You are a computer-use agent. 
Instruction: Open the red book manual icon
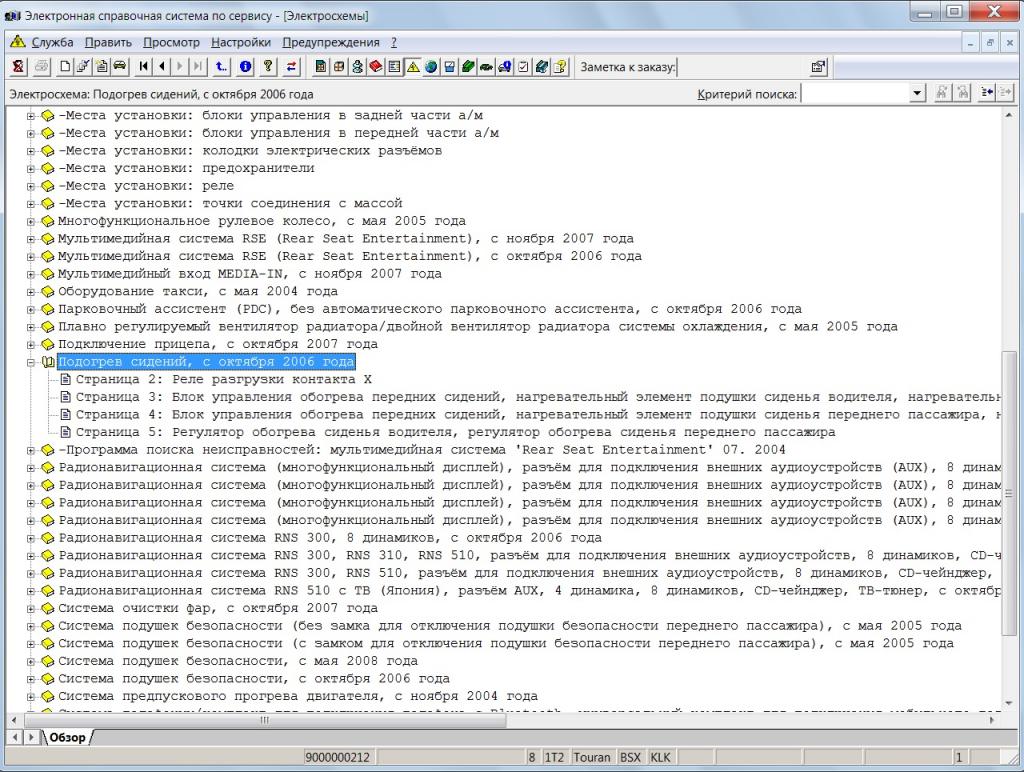pyautogui.click(x=376, y=67)
